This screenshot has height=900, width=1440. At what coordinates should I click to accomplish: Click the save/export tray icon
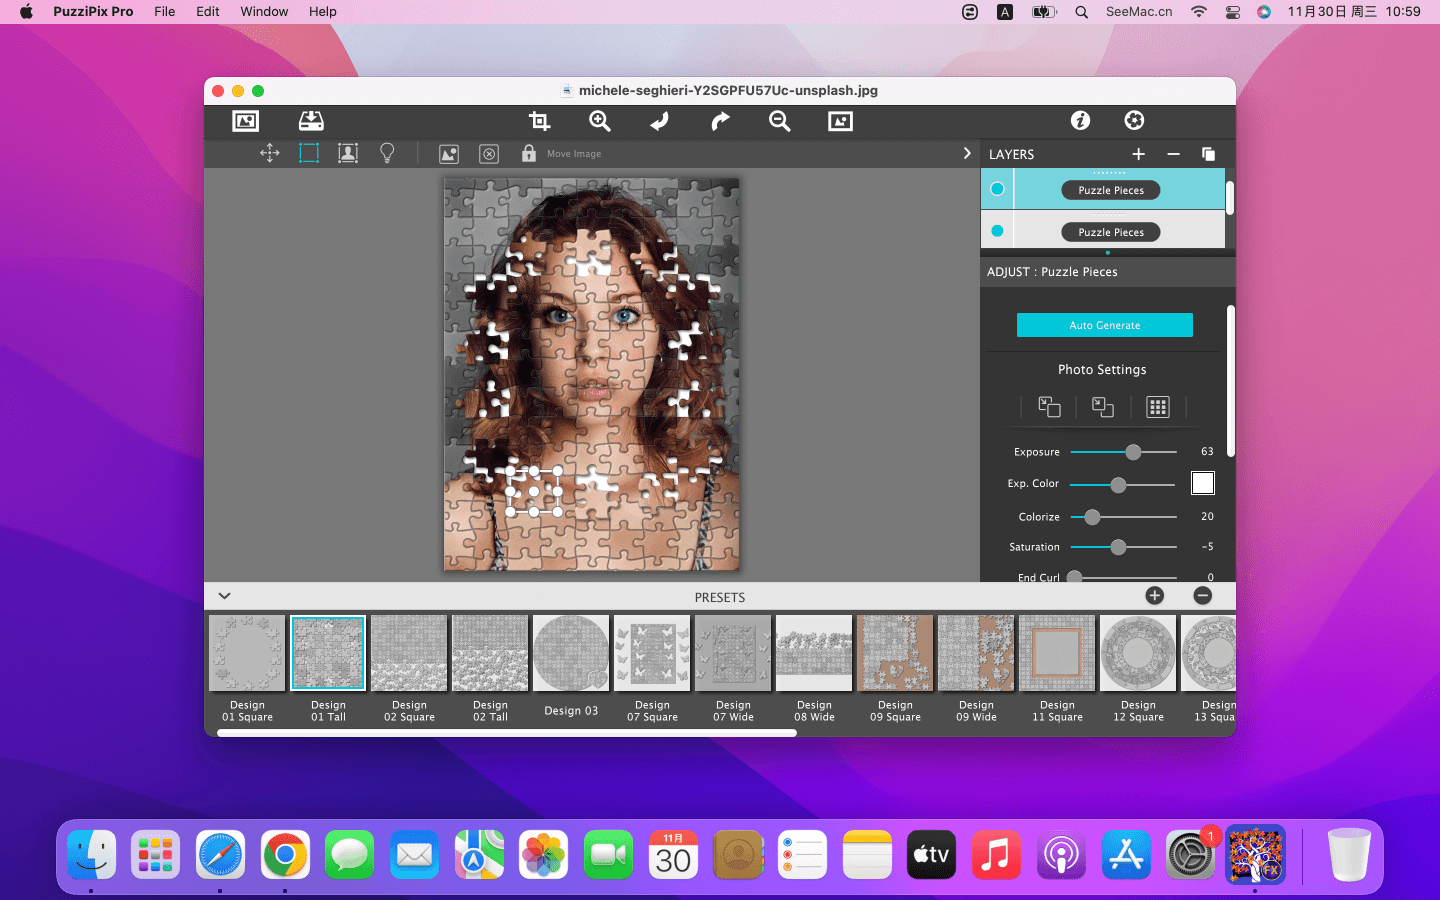[x=311, y=121]
